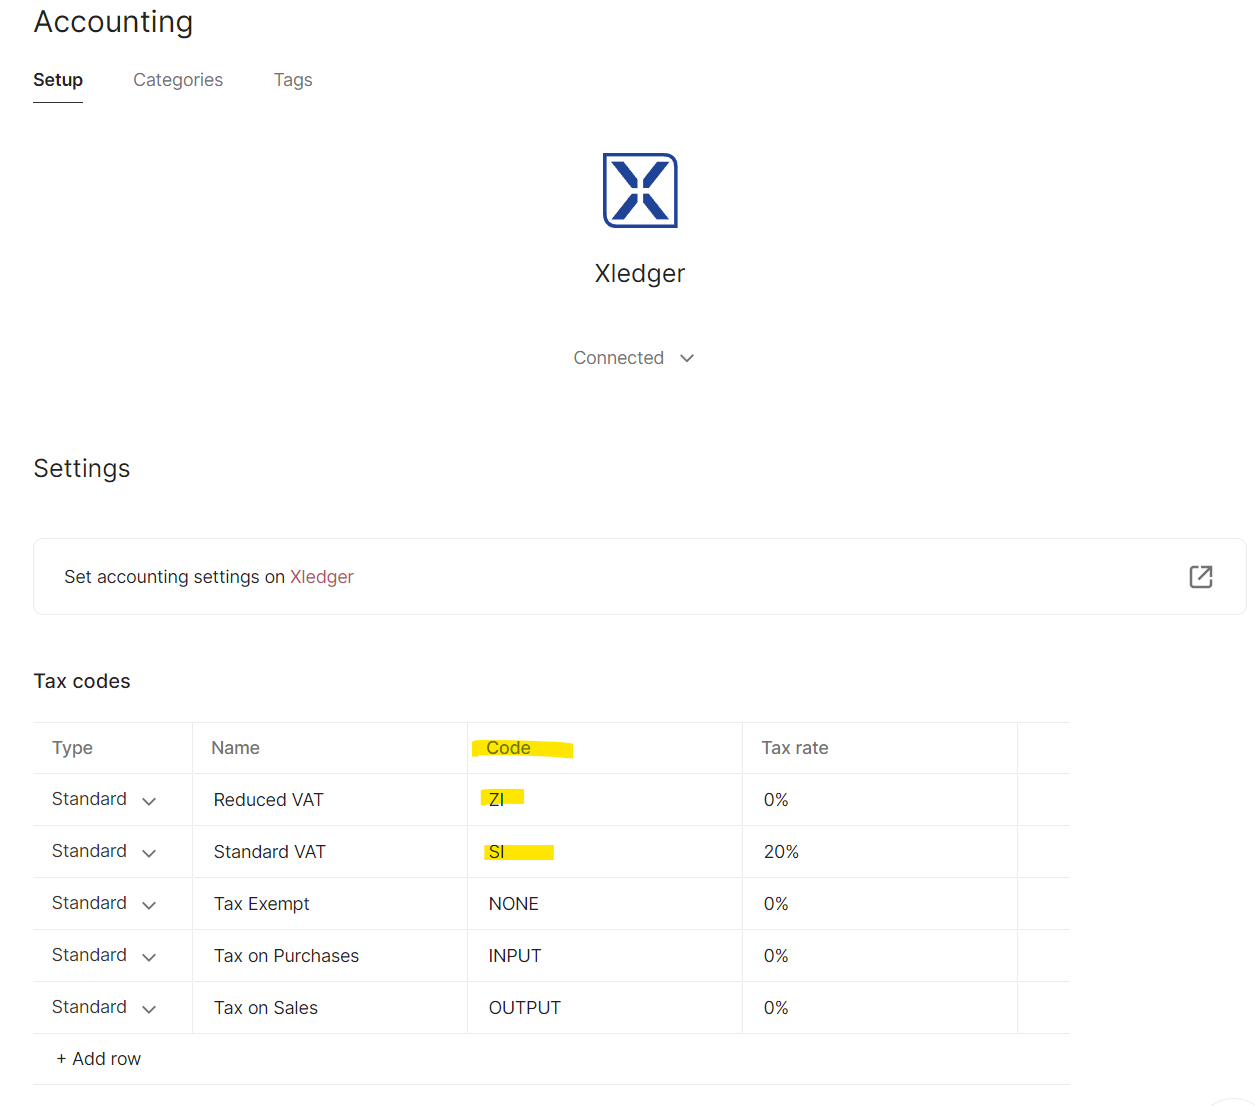The image size is (1255, 1106).
Task: Switch to the Tags tab
Action: [x=293, y=80]
